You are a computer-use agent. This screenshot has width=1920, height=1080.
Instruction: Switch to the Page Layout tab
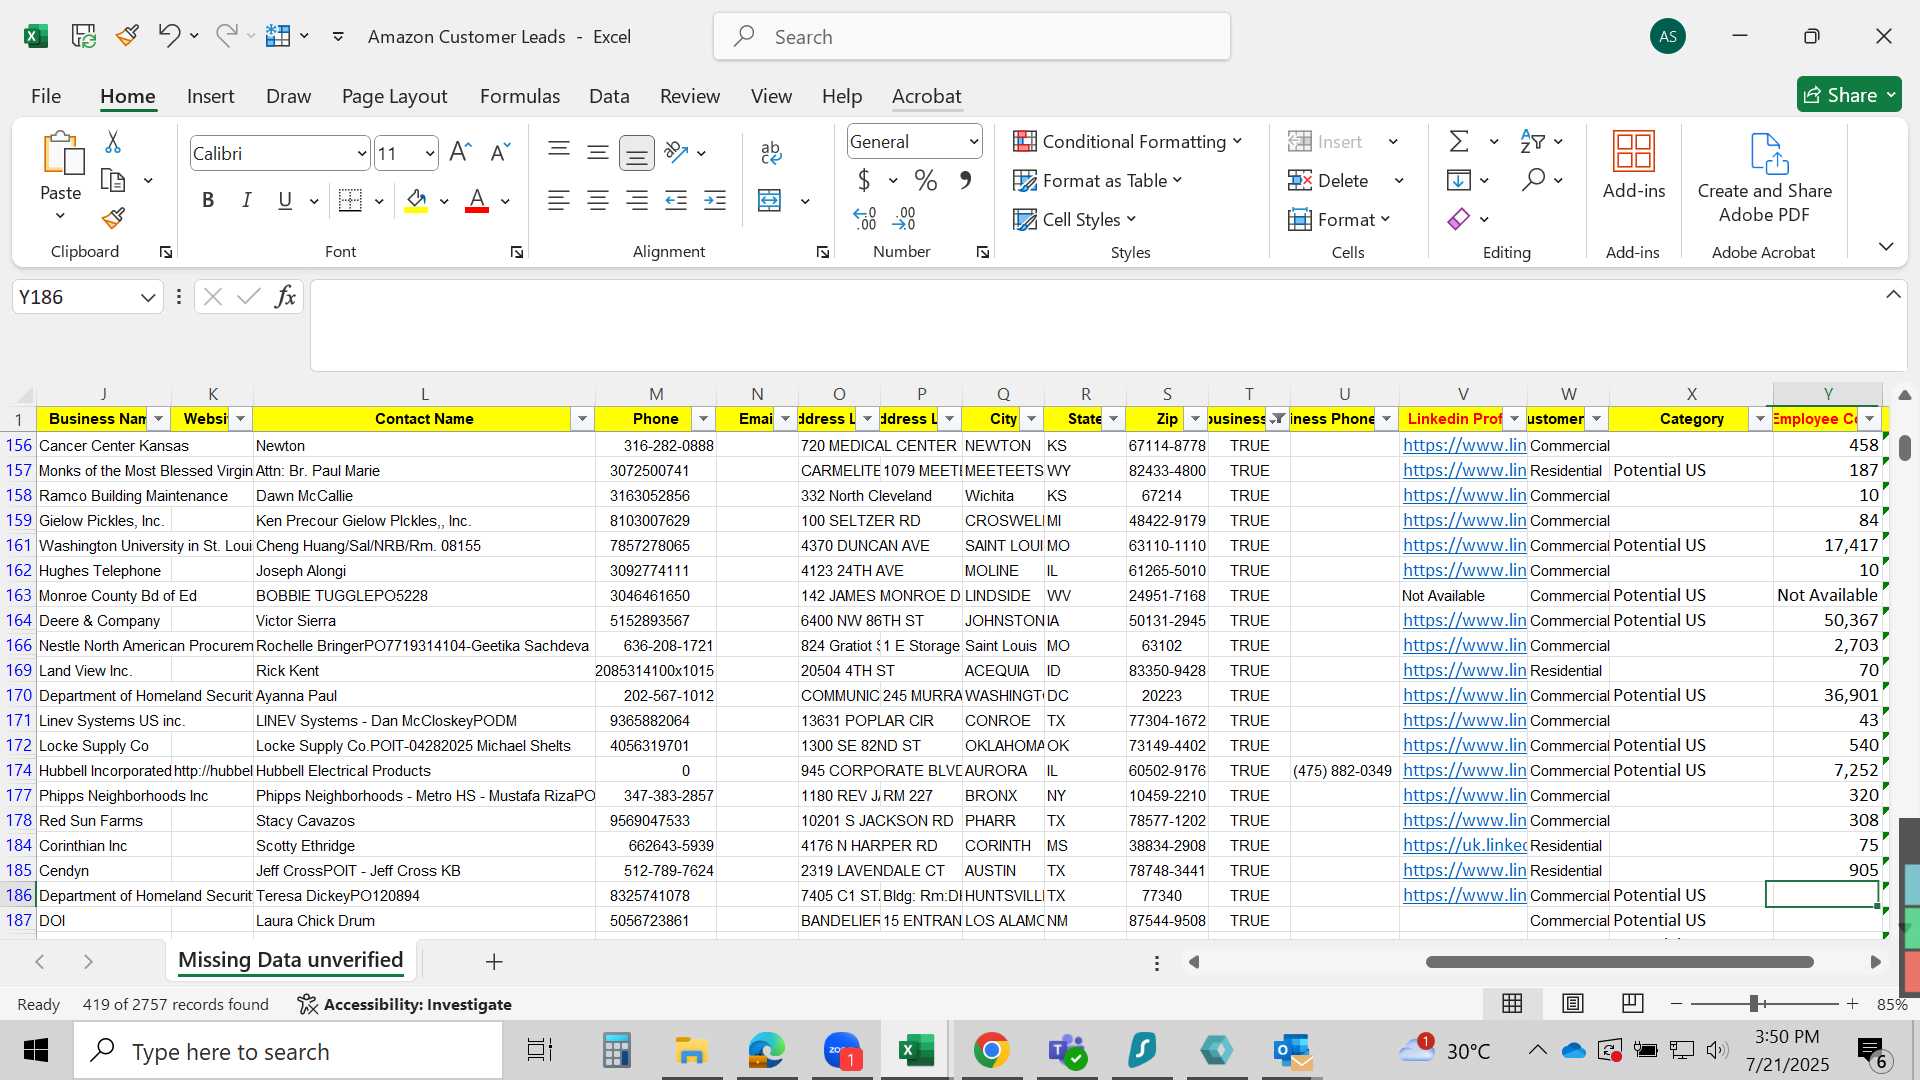click(x=394, y=96)
